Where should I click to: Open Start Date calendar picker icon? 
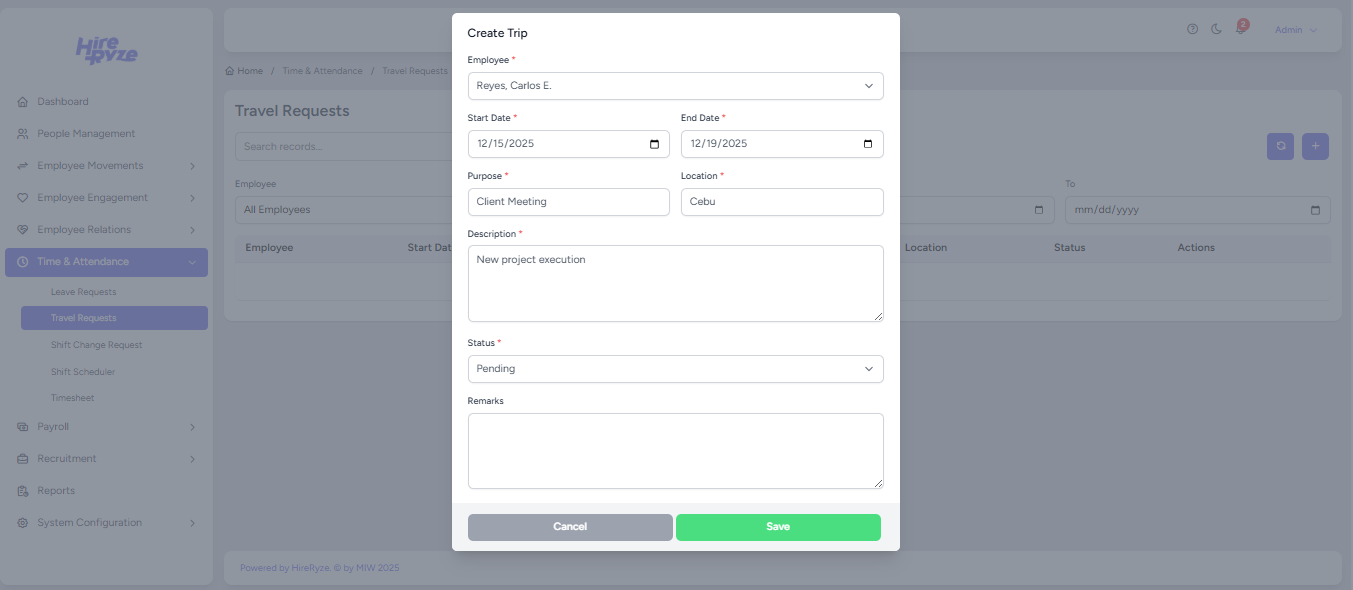click(x=655, y=144)
